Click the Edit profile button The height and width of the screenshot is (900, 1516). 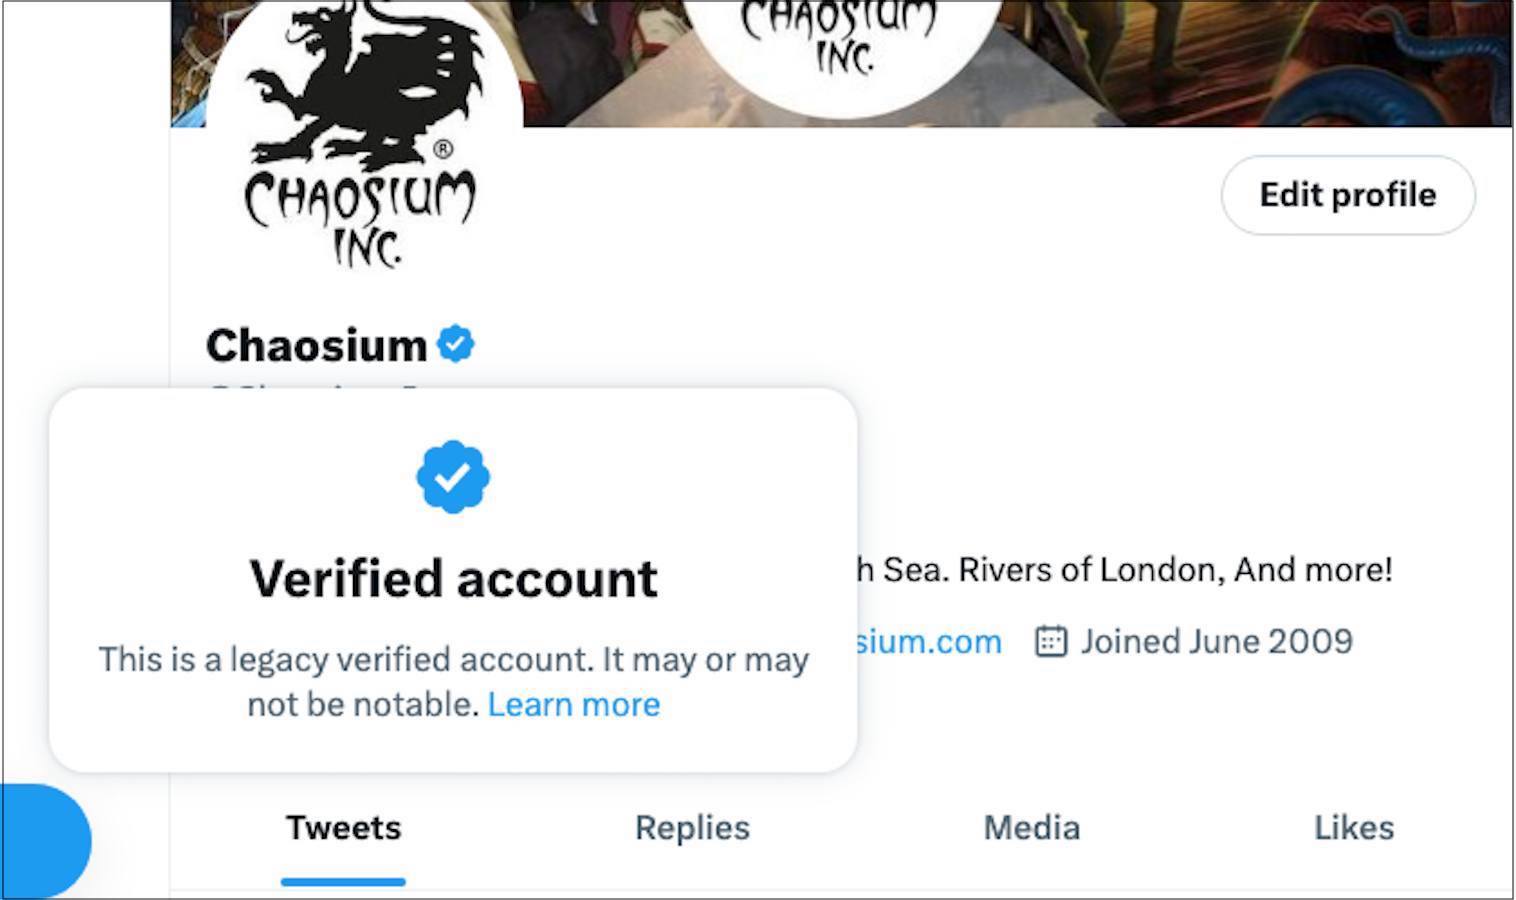tap(1347, 195)
